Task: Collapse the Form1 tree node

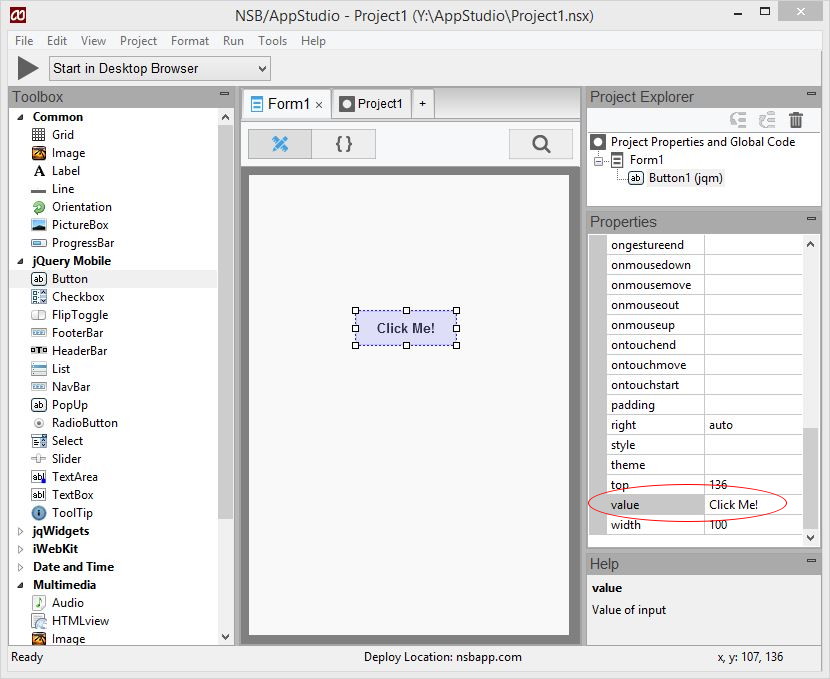Action: click(x=598, y=160)
